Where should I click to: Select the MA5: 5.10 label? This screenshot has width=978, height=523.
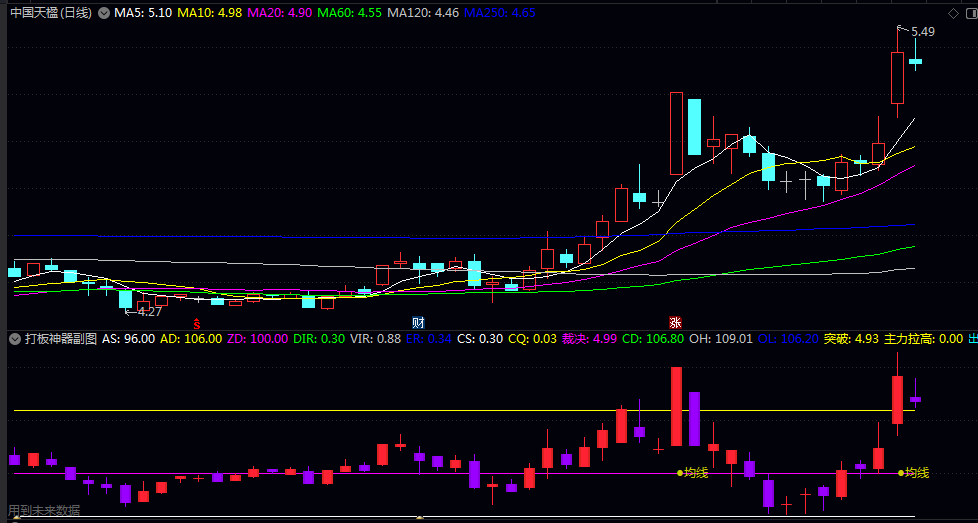[143, 13]
